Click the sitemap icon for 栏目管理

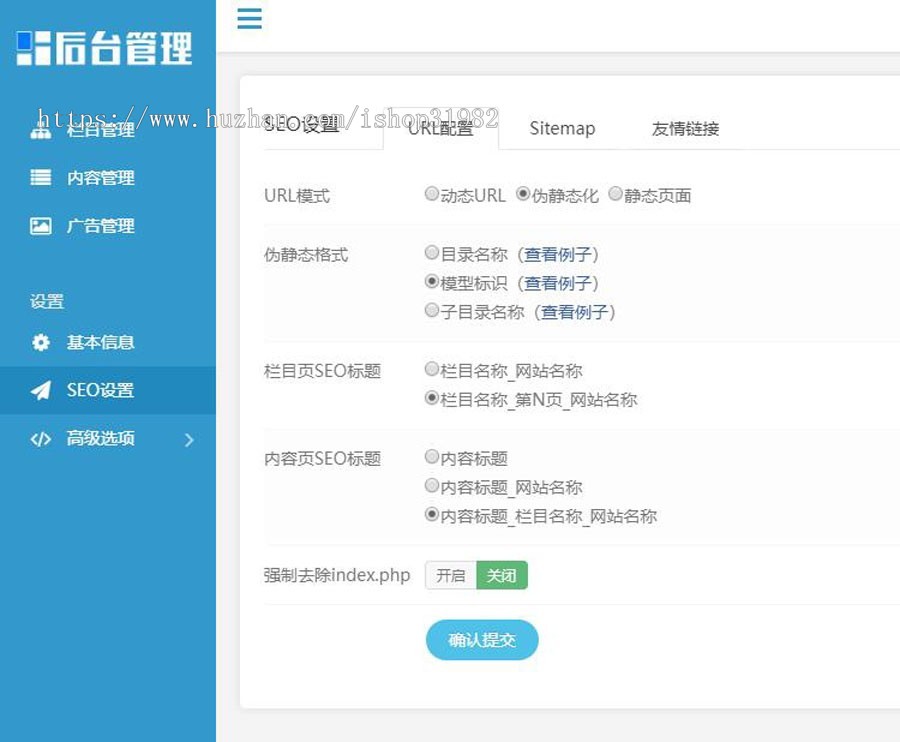click(40, 130)
